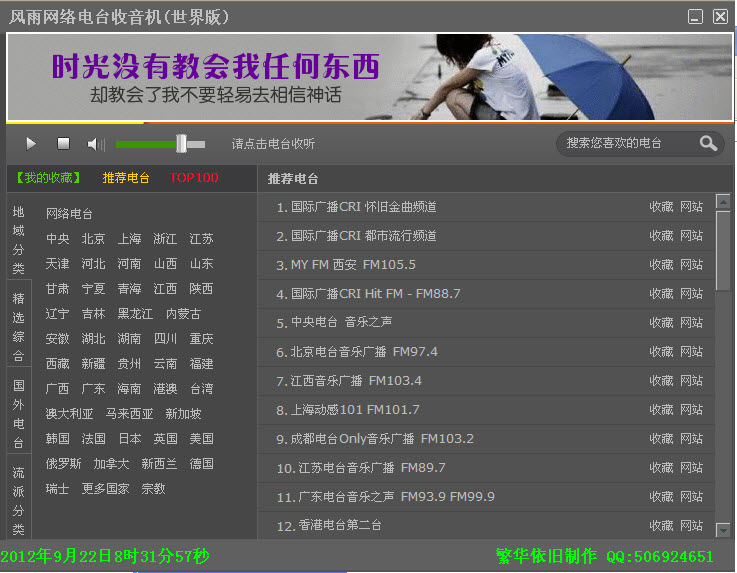Switch to the TOP100 tab
737x573 pixels.
[x=194, y=178]
